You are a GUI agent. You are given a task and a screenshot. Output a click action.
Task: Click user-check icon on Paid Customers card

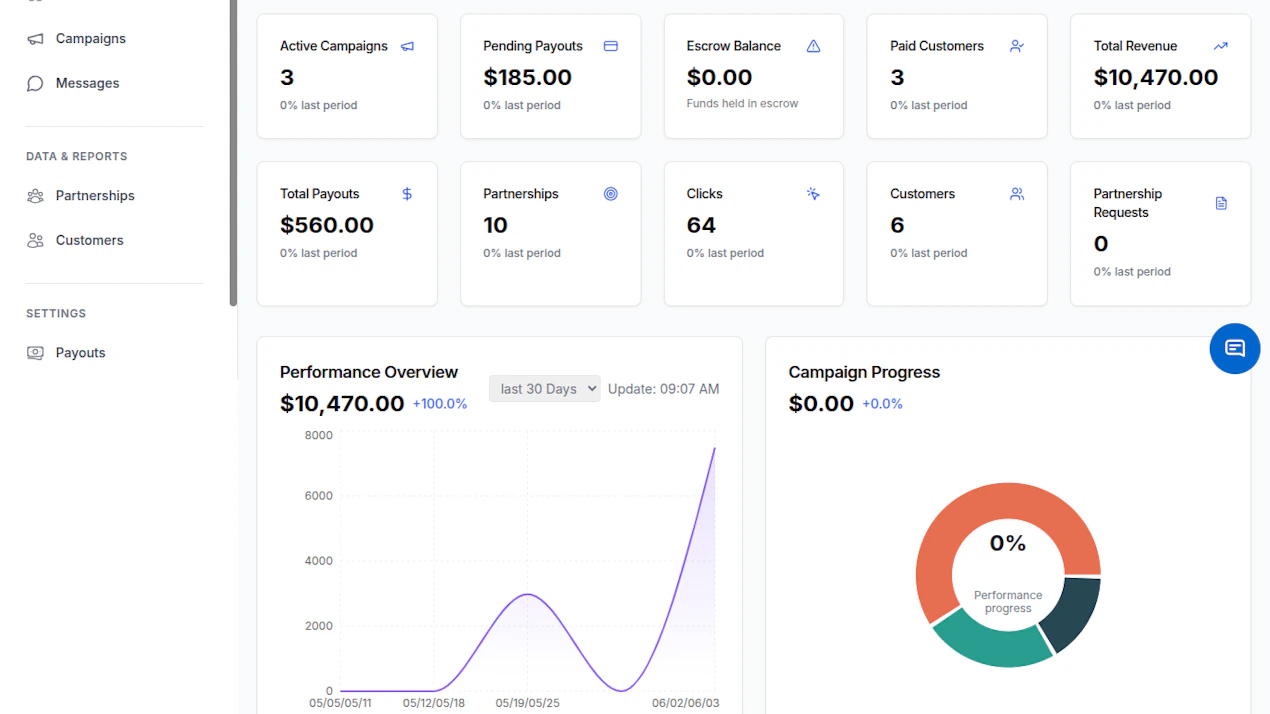pyautogui.click(x=1017, y=46)
